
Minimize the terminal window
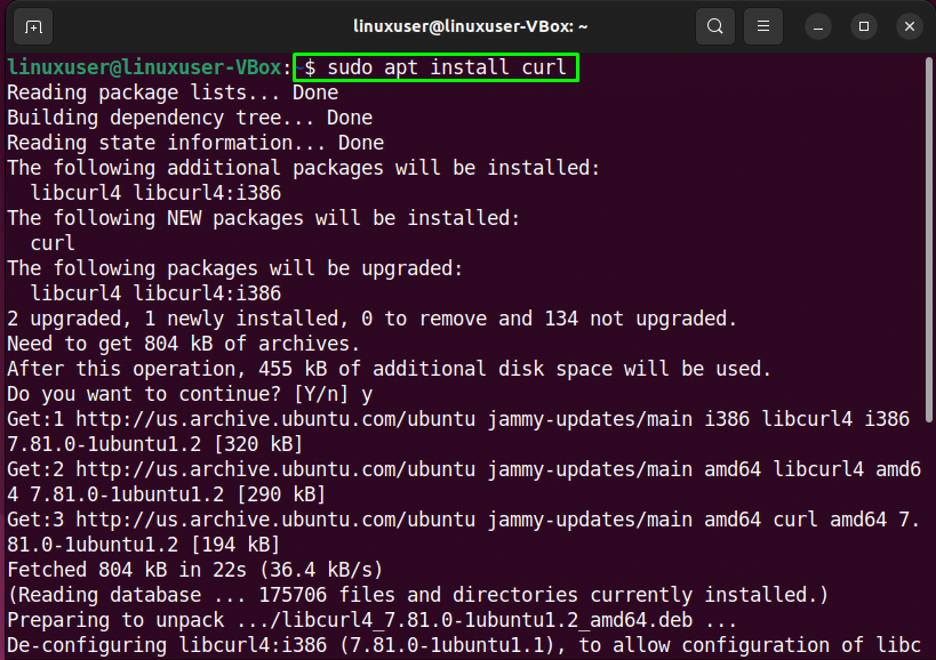(x=818, y=27)
